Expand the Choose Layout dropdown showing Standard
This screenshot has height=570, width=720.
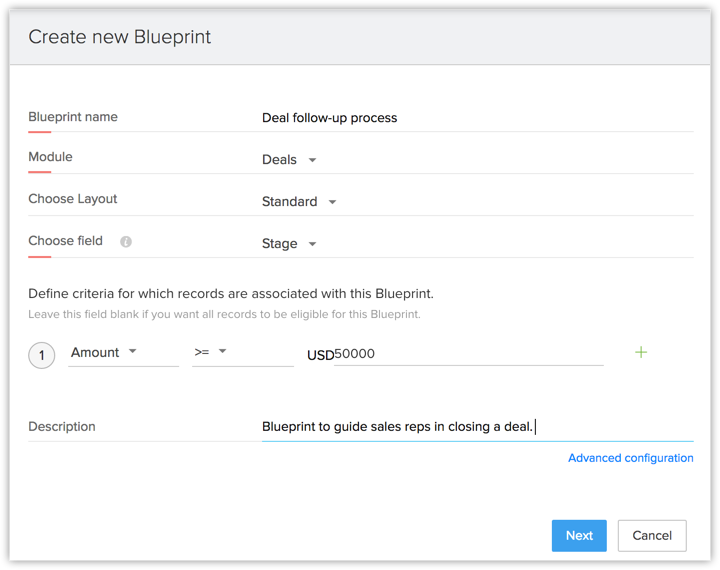click(x=299, y=202)
